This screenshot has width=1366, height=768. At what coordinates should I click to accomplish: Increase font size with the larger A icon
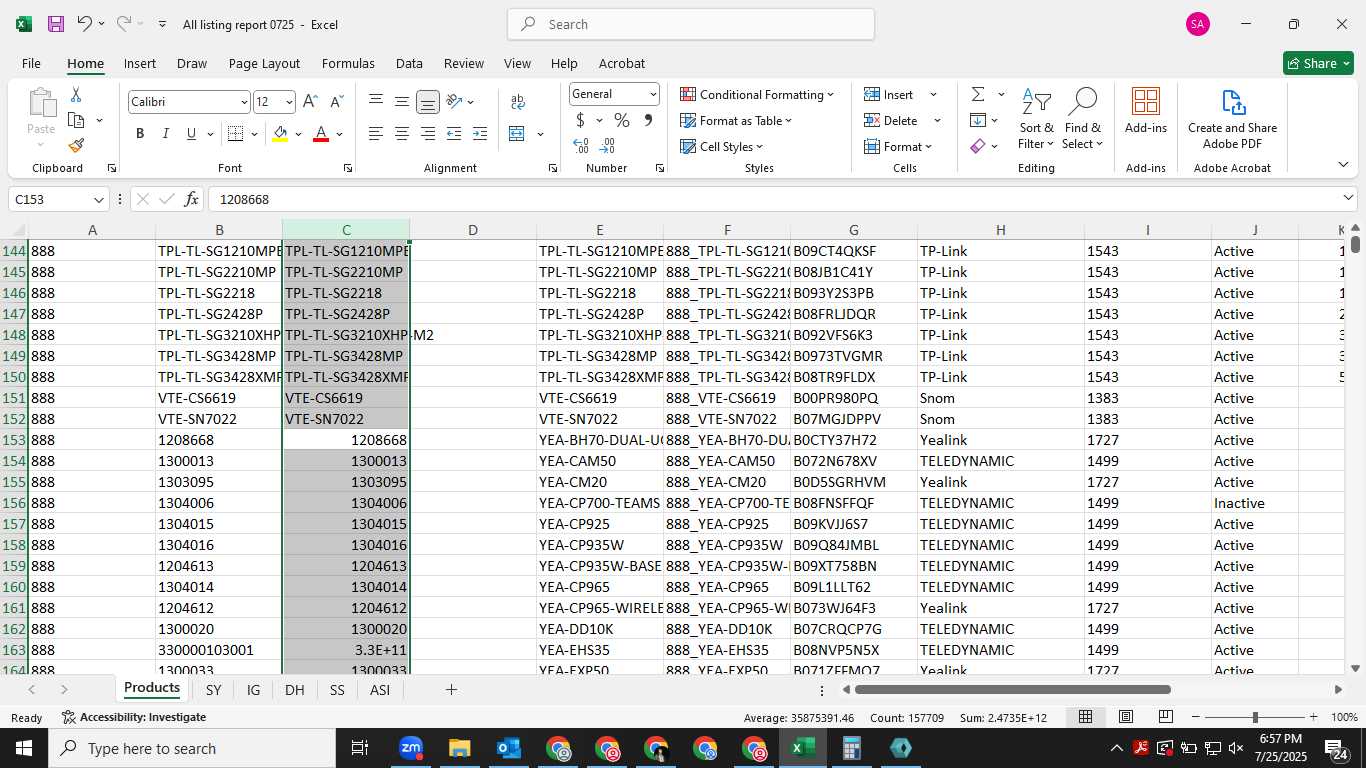coord(310,102)
